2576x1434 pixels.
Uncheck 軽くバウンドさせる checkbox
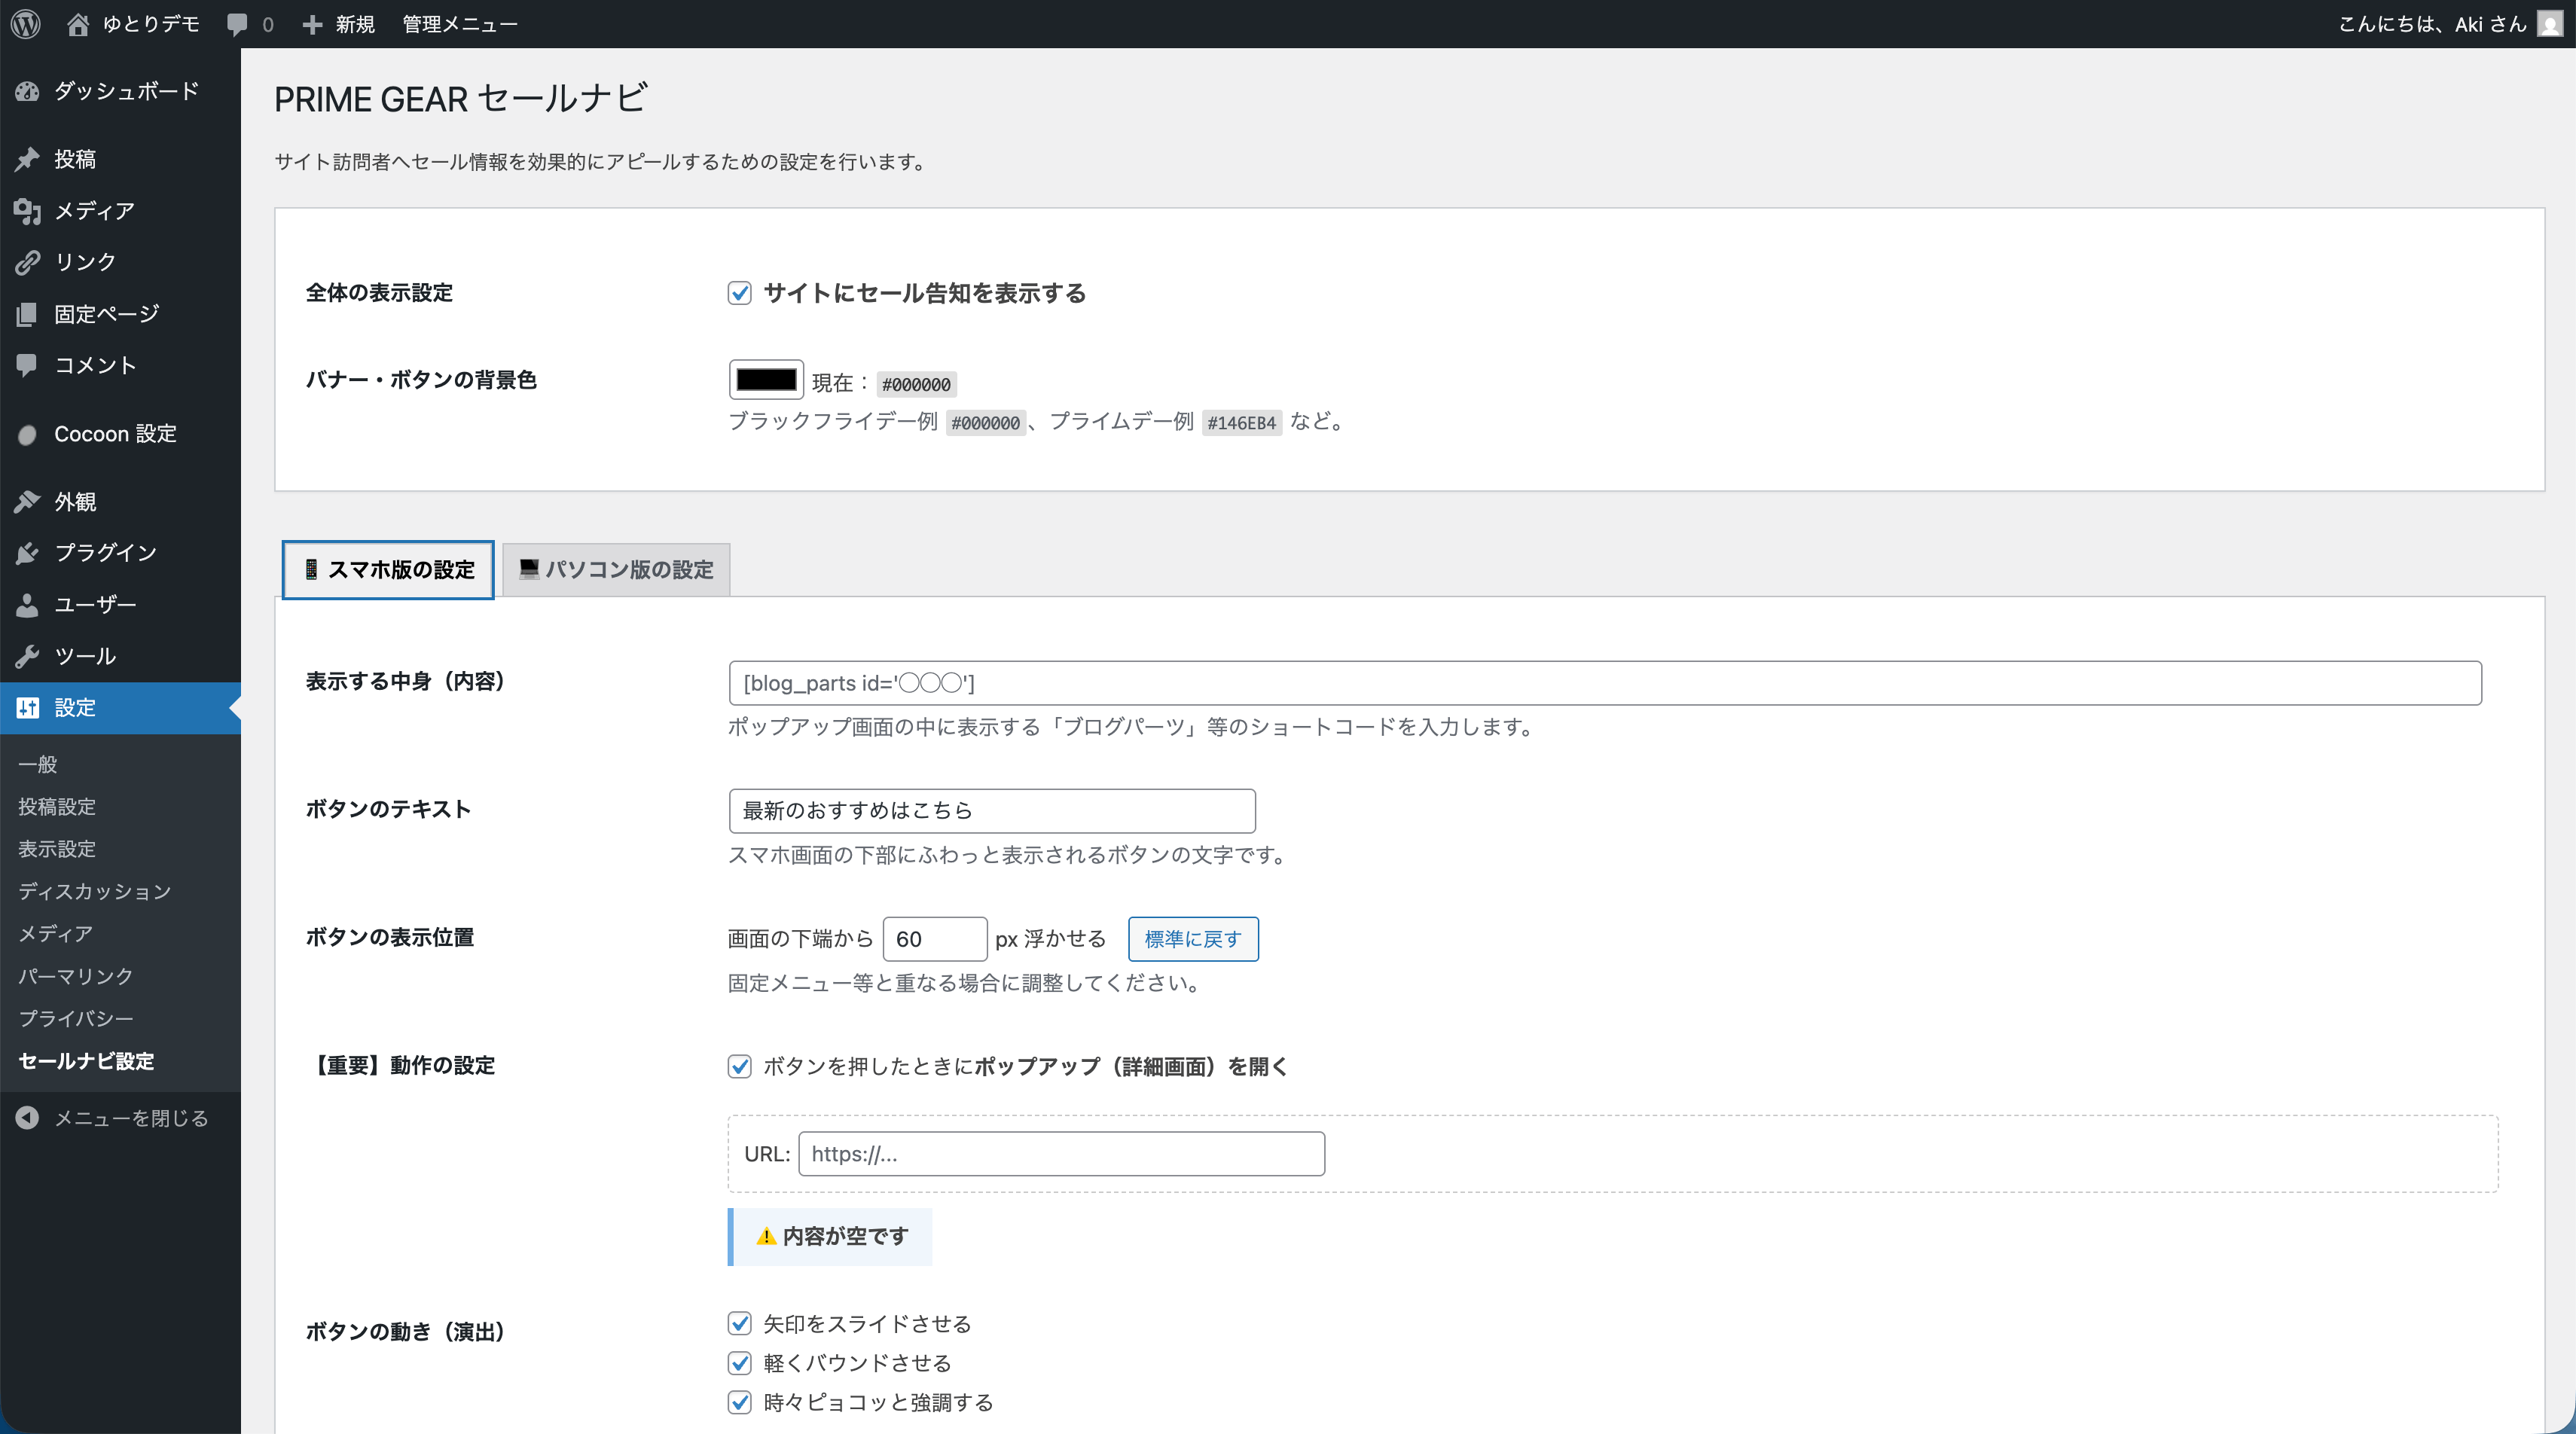pyautogui.click(x=740, y=1363)
